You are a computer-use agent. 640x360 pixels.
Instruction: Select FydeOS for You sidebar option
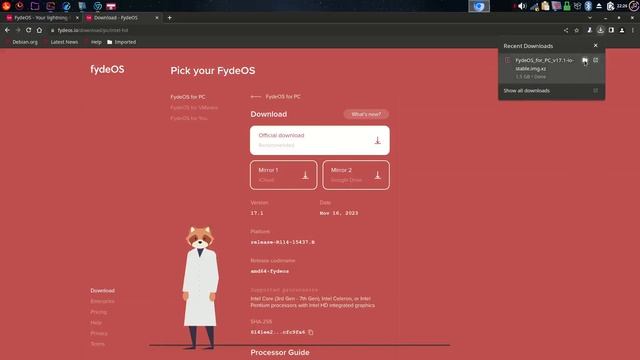pos(189,118)
